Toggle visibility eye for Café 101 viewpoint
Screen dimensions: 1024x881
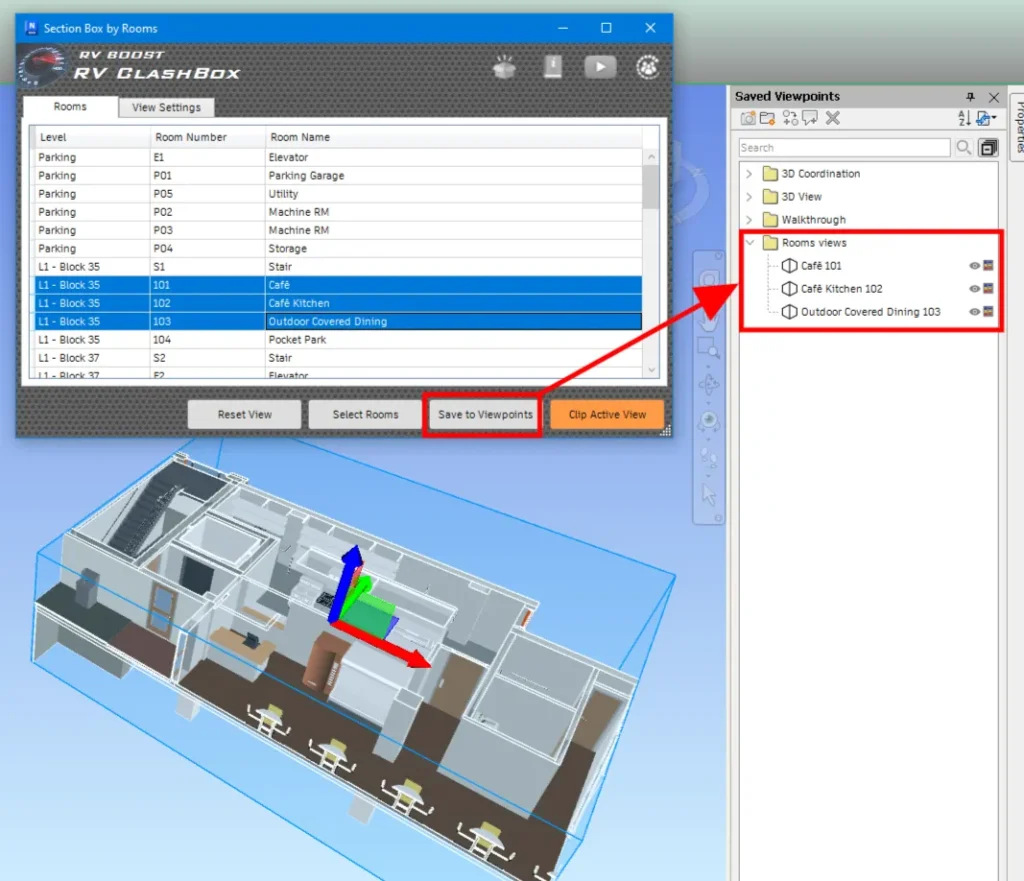coord(974,266)
